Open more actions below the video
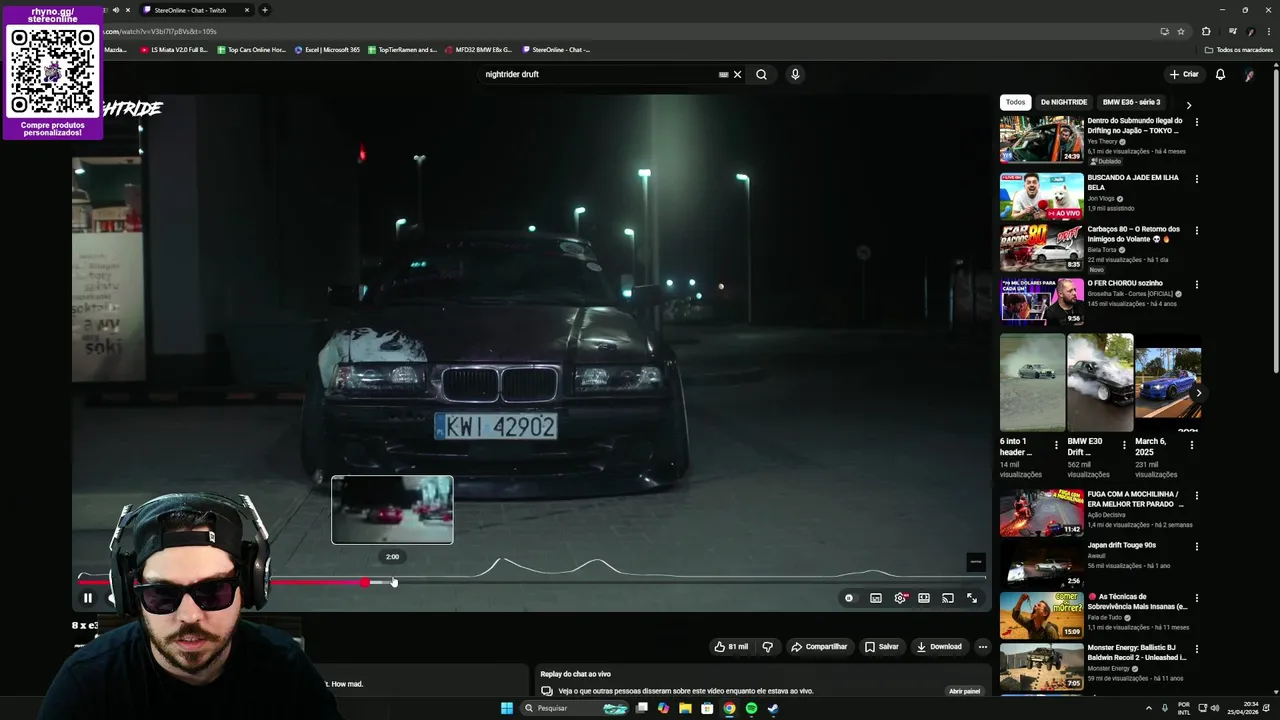This screenshot has width=1280, height=720. pyautogui.click(x=983, y=647)
